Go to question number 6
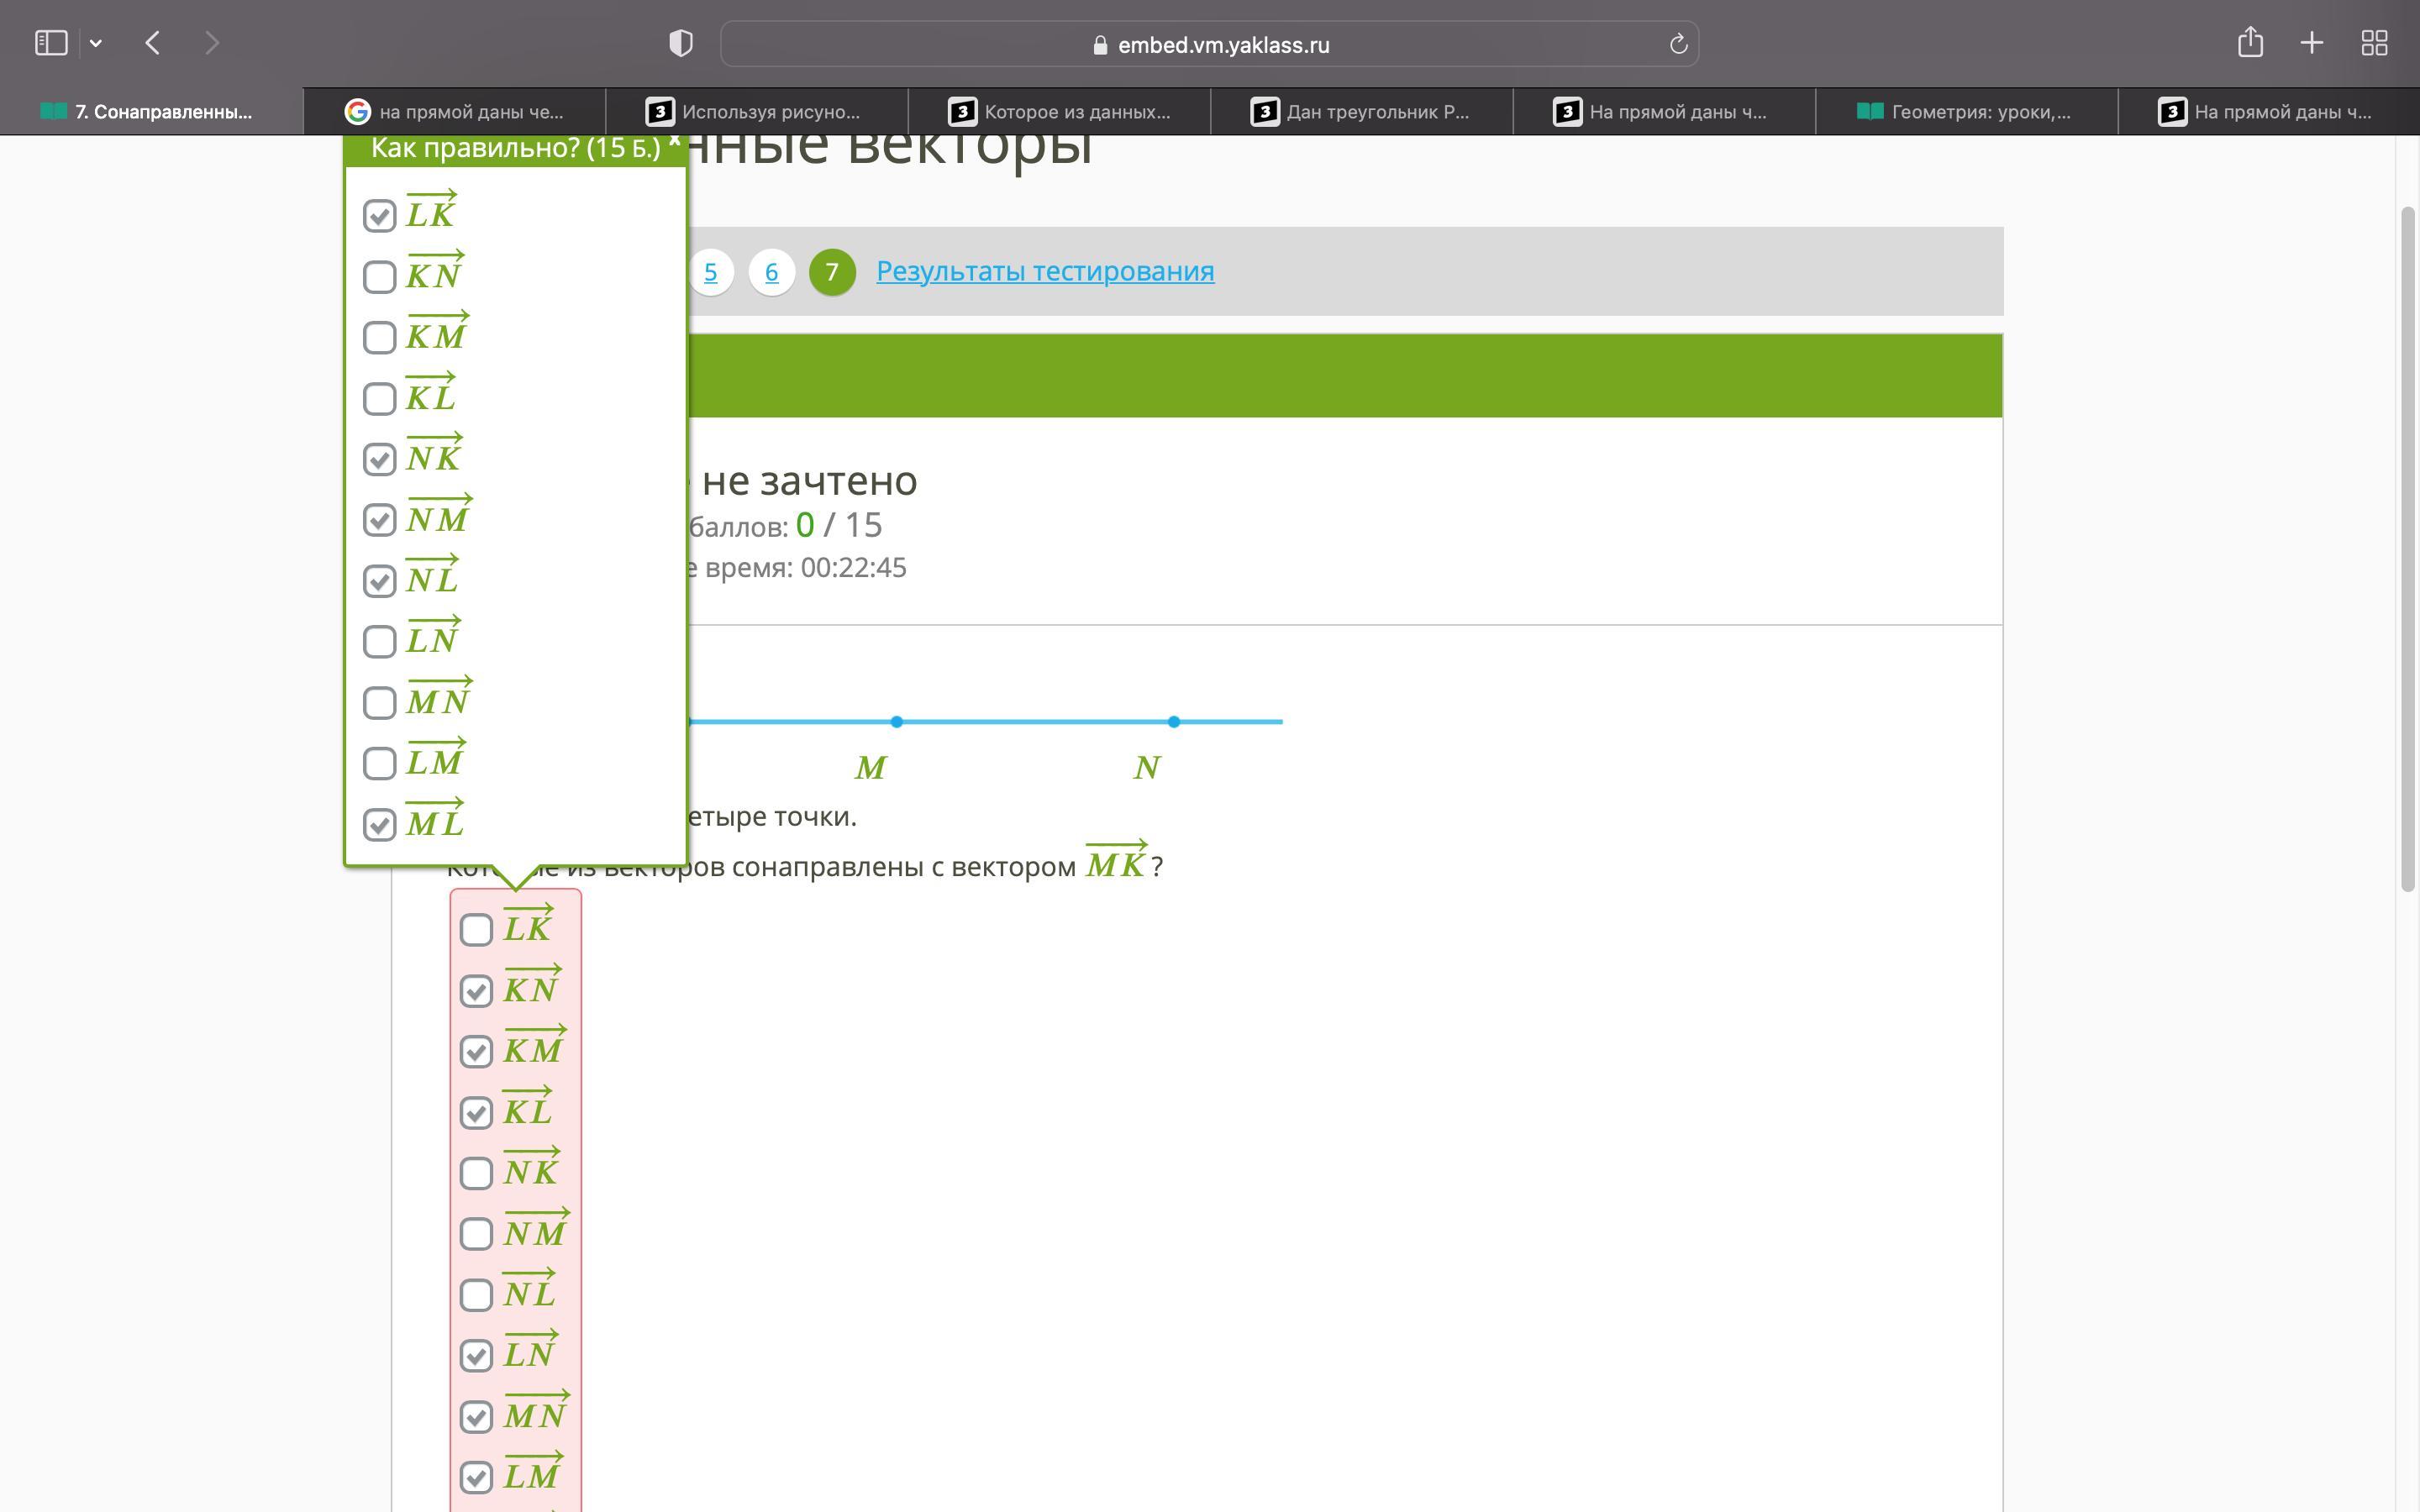This screenshot has height=1512, width=2420. pyautogui.click(x=771, y=272)
